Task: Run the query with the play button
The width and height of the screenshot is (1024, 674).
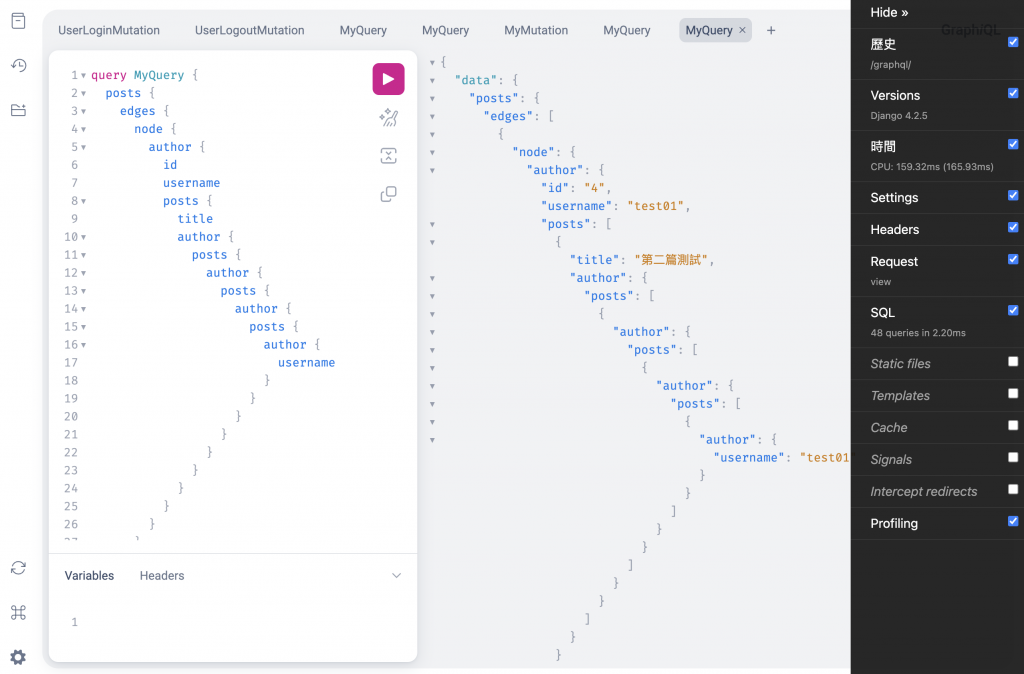Action: coord(389,79)
